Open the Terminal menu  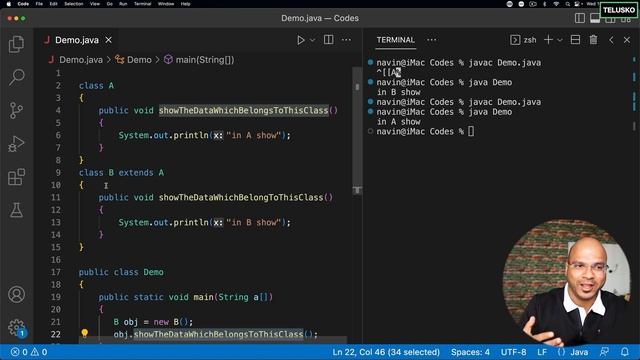click(143, 4)
